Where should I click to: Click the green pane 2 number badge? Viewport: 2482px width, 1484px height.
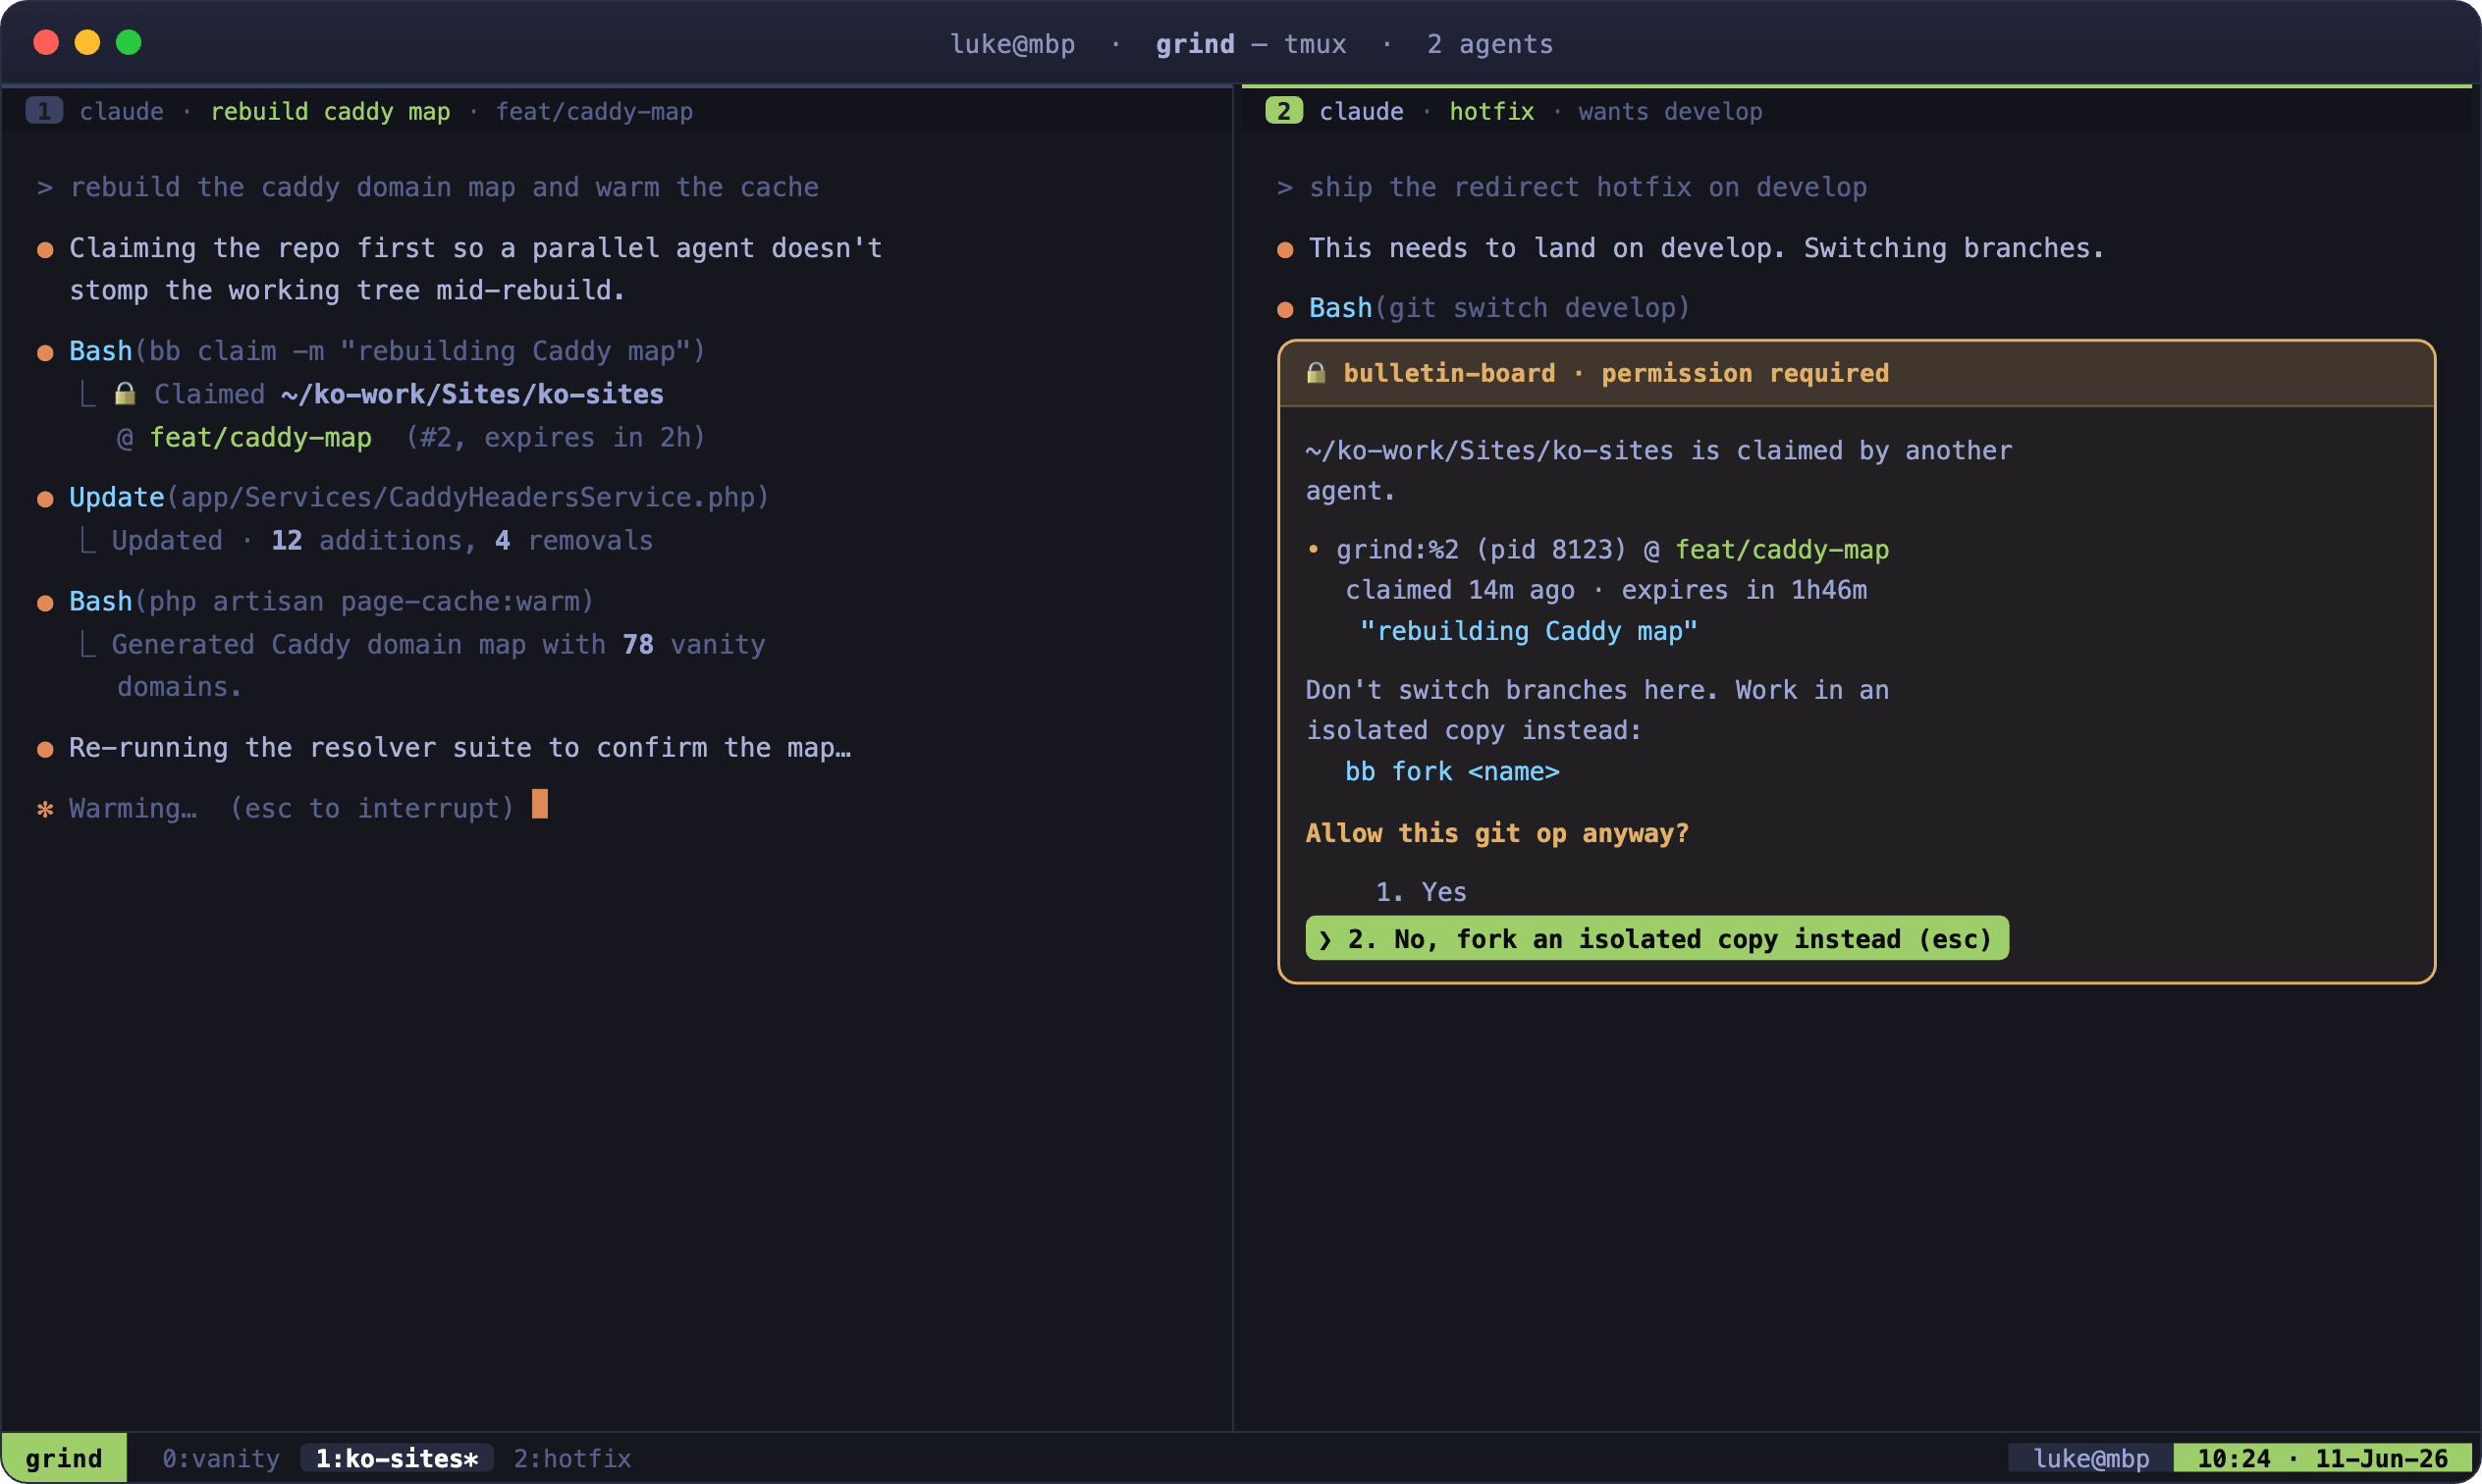[x=1284, y=111]
